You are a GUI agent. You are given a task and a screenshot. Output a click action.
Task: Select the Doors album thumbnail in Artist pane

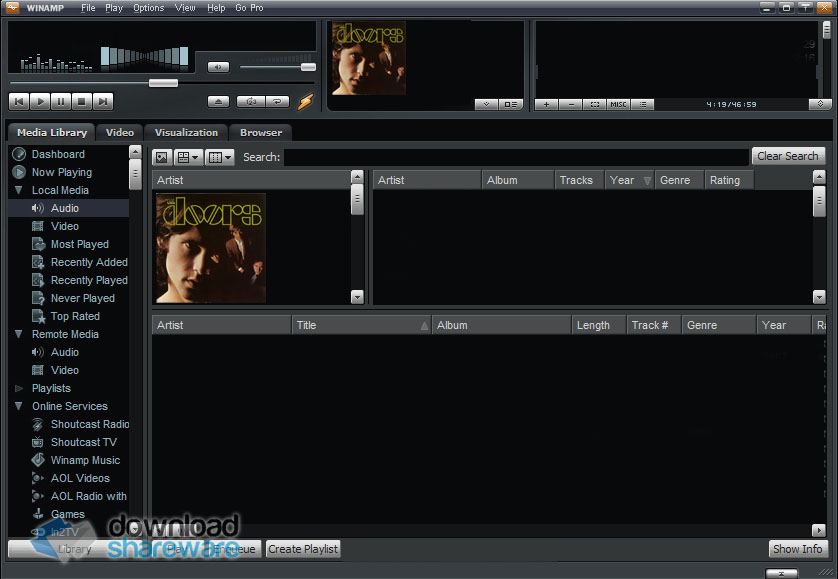coord(211,248)
